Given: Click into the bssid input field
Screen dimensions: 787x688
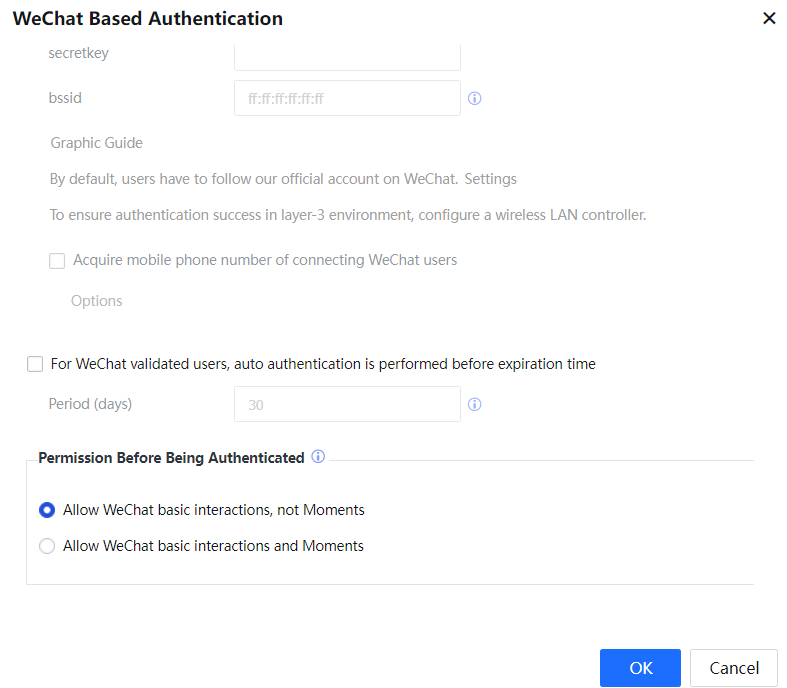Looking at the screenshot, I should 347,99.
